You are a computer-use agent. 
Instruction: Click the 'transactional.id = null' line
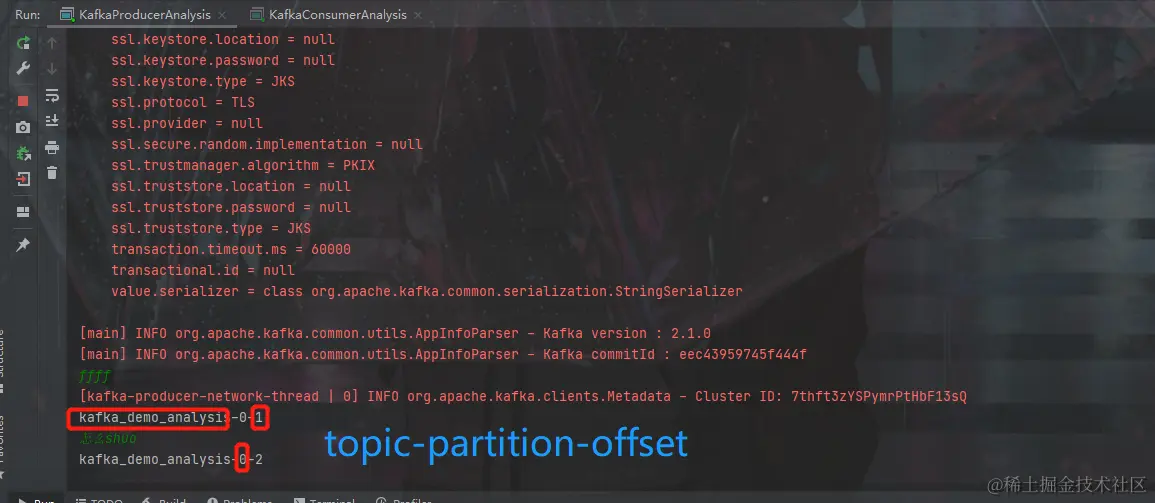(203, 270)
